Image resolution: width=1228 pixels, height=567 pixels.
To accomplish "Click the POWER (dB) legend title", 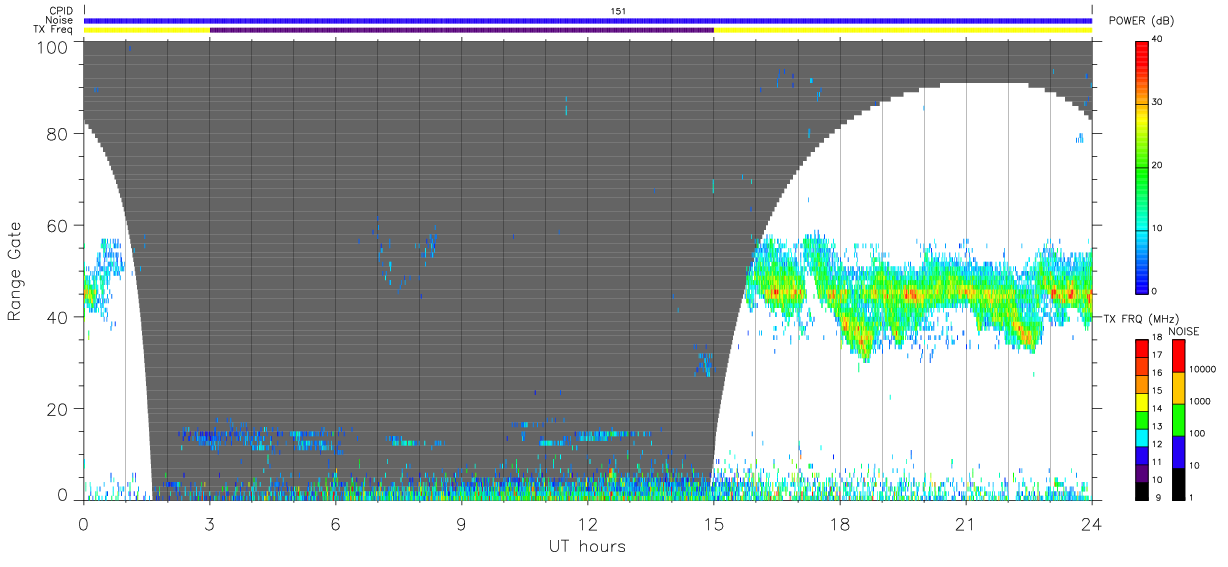I will [x=1141, y=21].
